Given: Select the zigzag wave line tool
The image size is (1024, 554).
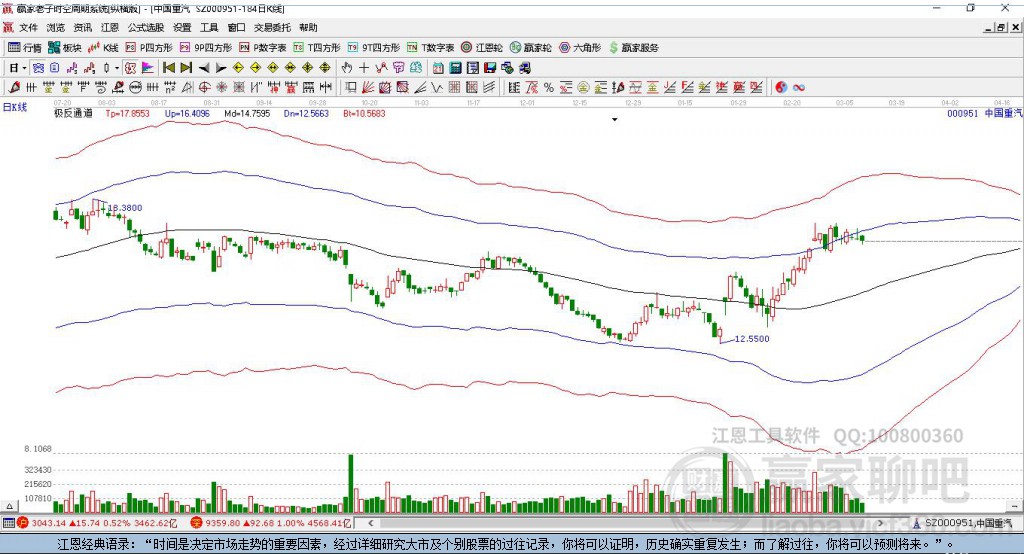Looking at the screenshot, I should click(x=436, y=87).
